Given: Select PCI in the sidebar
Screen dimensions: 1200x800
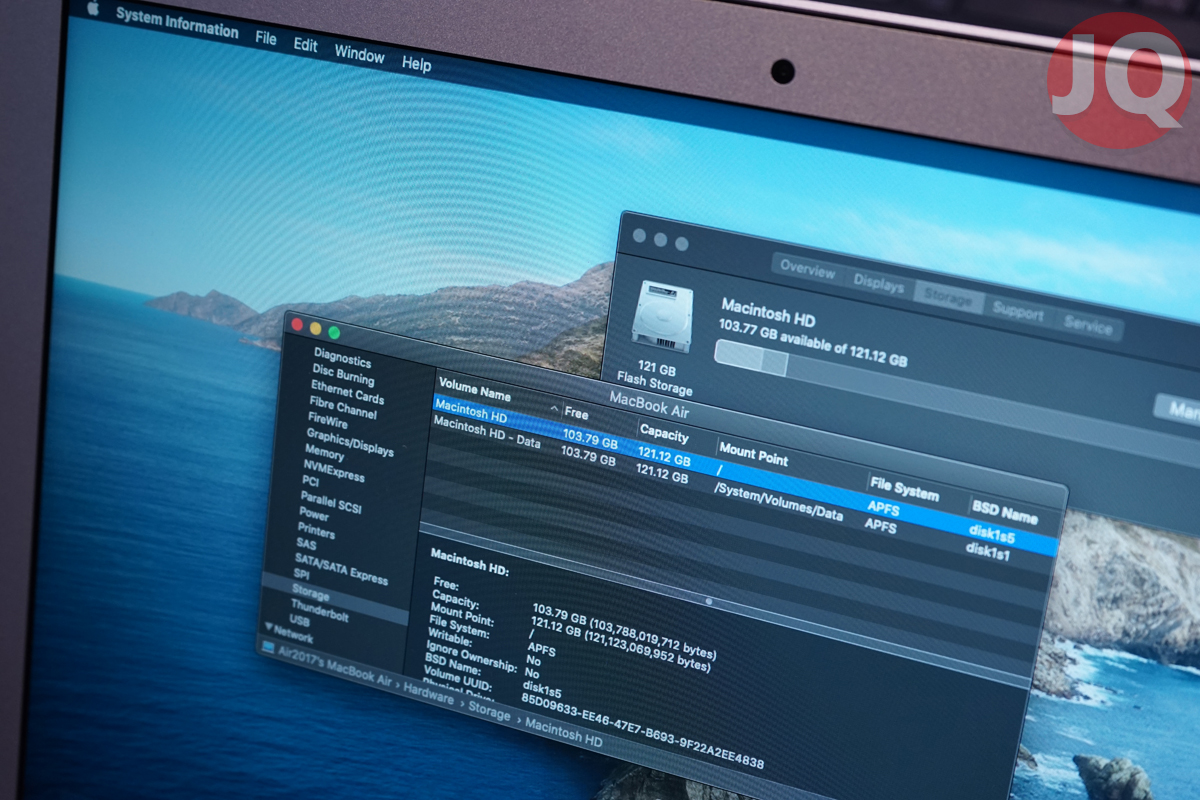Looking at the screenshot, I should (x=310, y=481).
